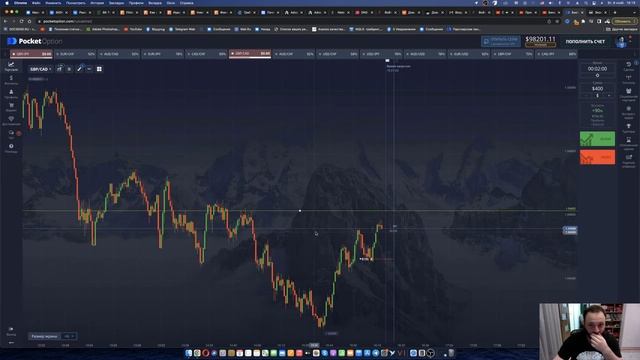
Task: Open the Achievements diamond icon in sidebar
Action: pyautogui.click(x=11, y=120)
